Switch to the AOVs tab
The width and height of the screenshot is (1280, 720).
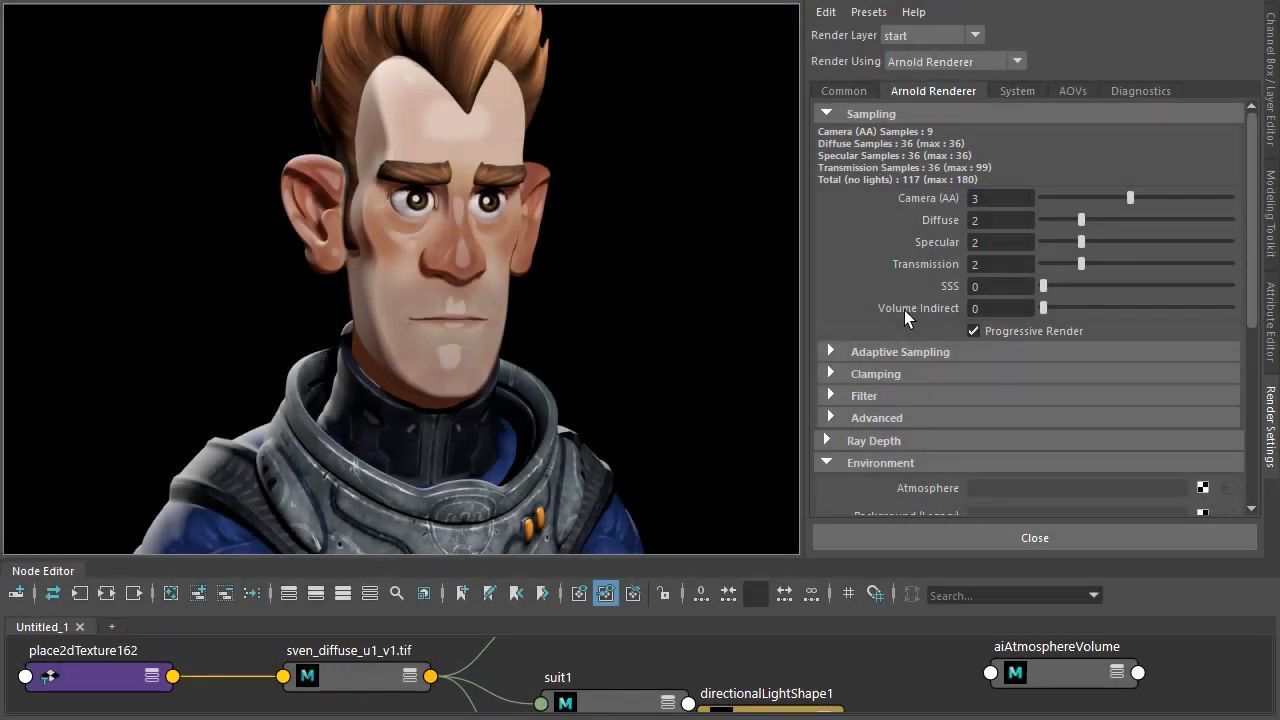pos(1072,91)
